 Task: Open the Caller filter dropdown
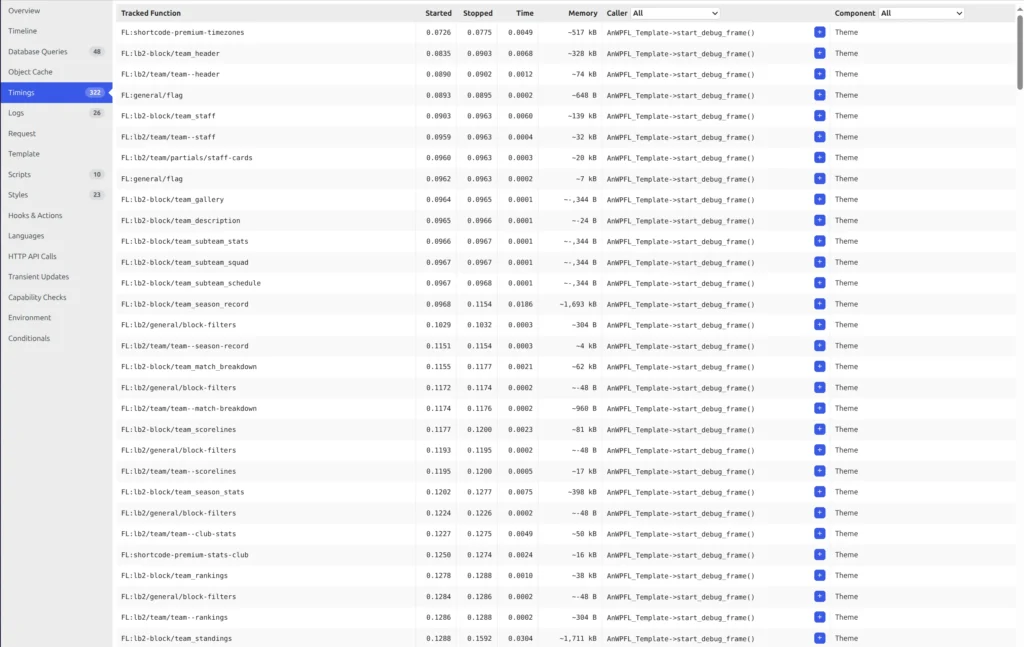click(675, 13)
